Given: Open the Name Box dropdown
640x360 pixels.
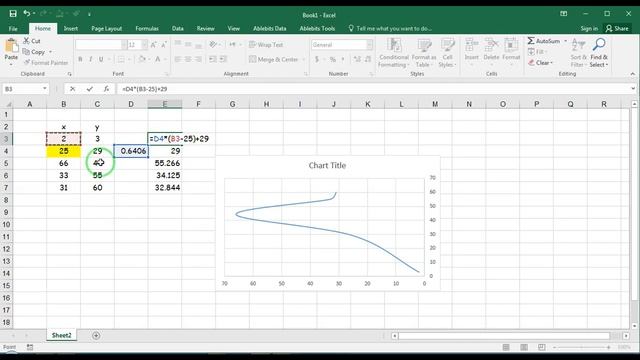Looking at the screenshot, I should tap(44, 89).
